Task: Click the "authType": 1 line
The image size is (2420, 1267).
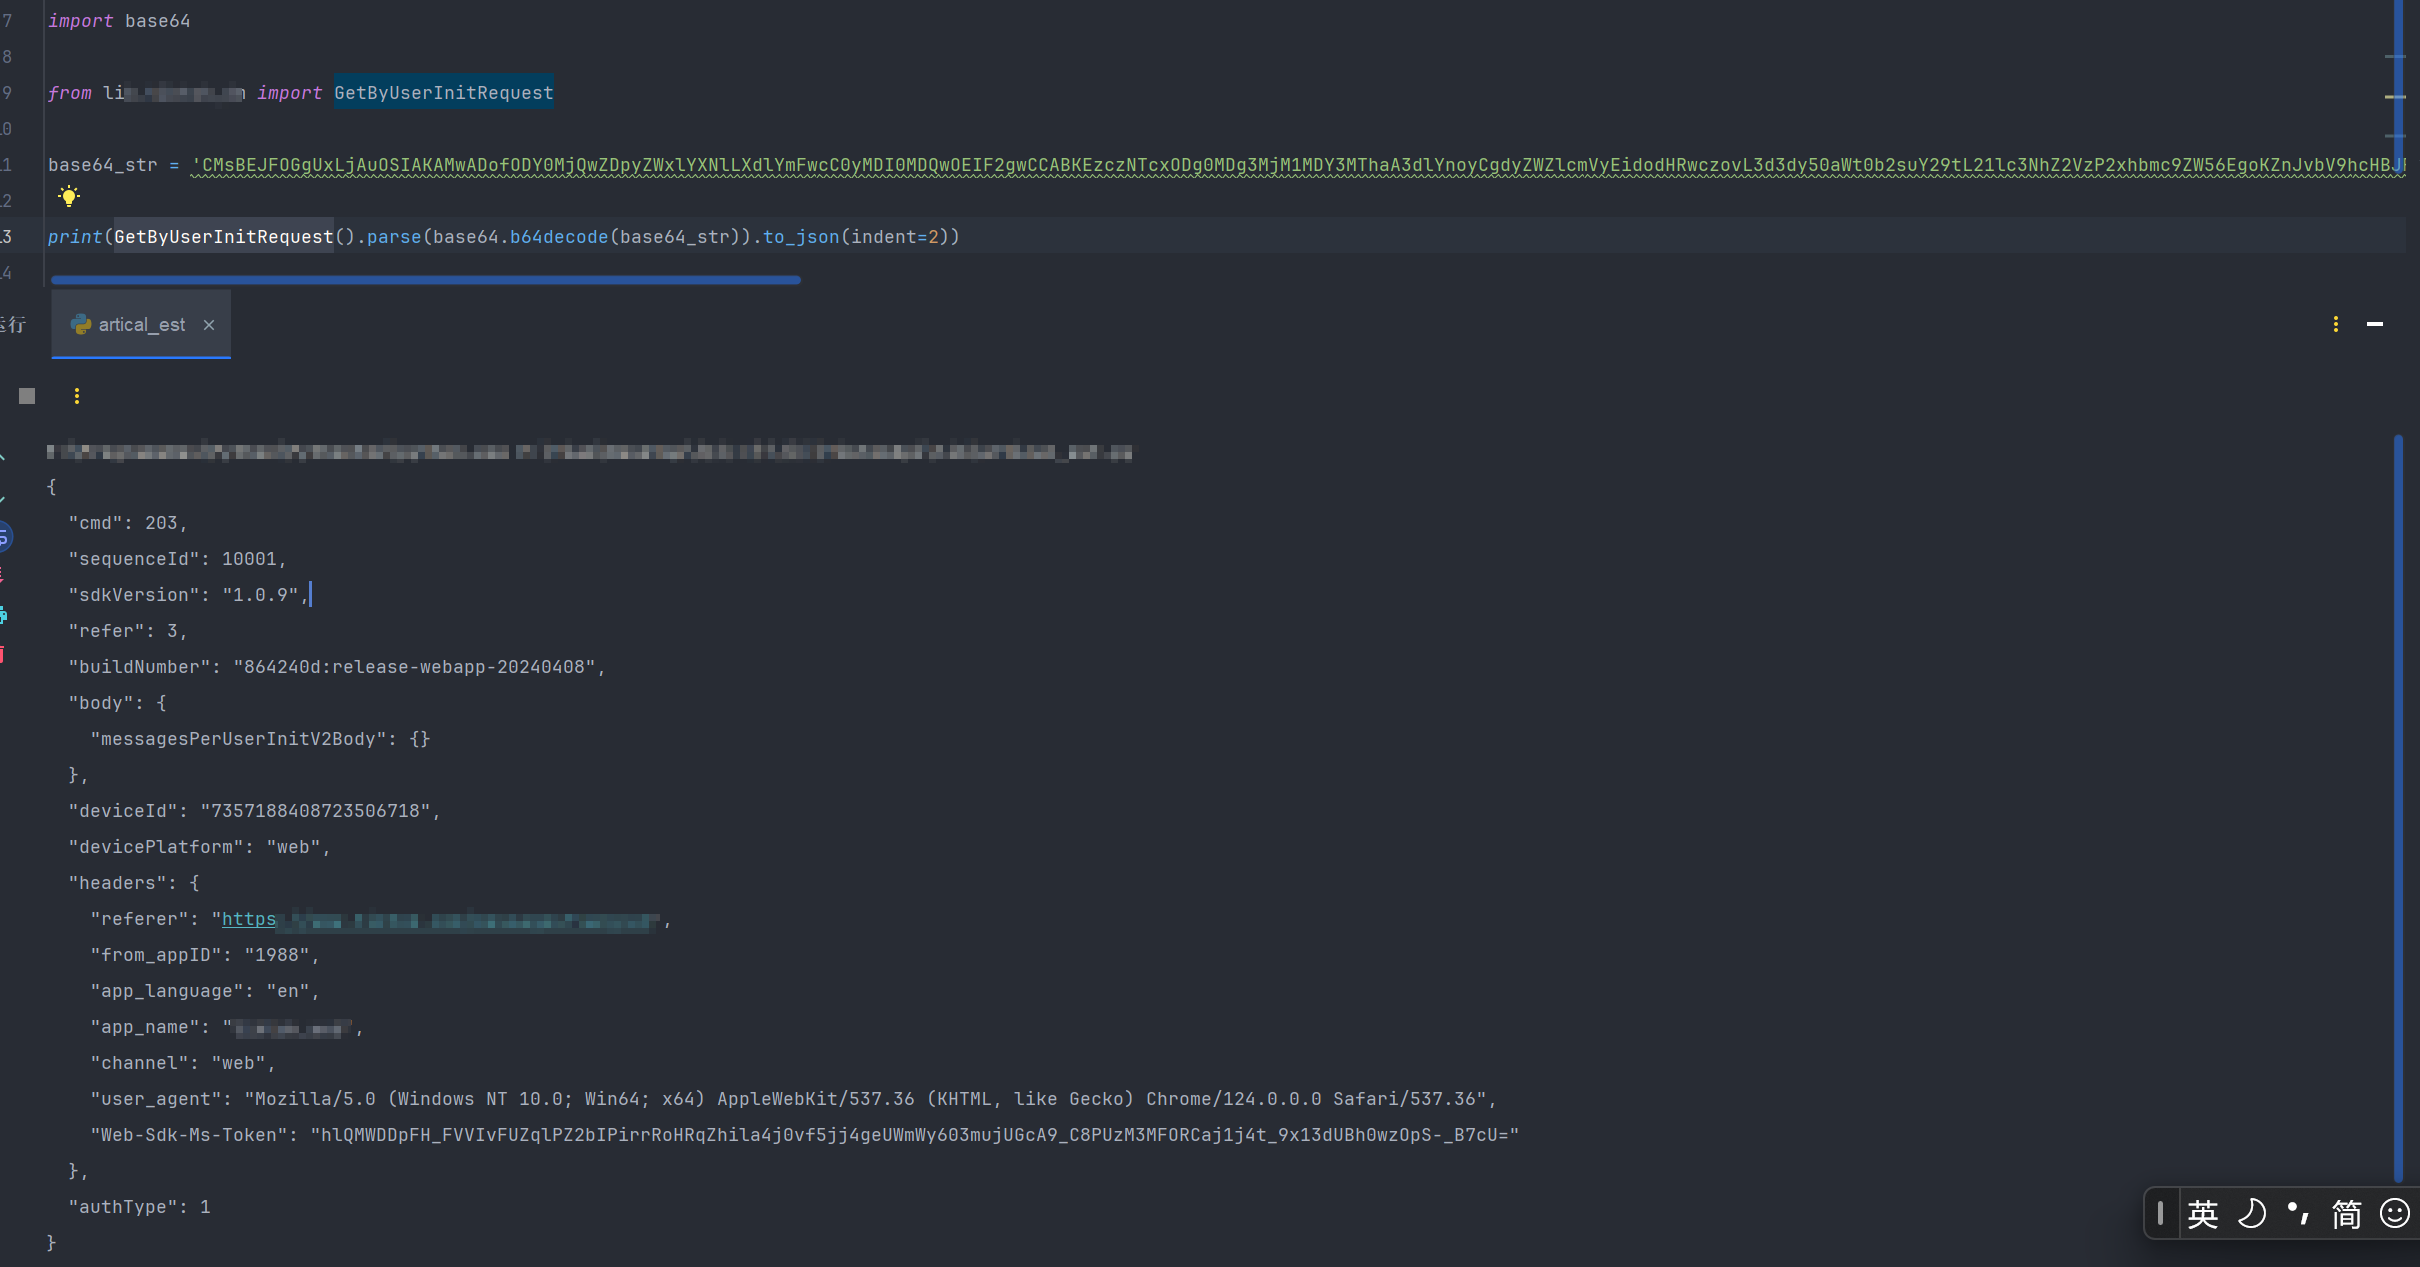Action: click(139, 1207)
